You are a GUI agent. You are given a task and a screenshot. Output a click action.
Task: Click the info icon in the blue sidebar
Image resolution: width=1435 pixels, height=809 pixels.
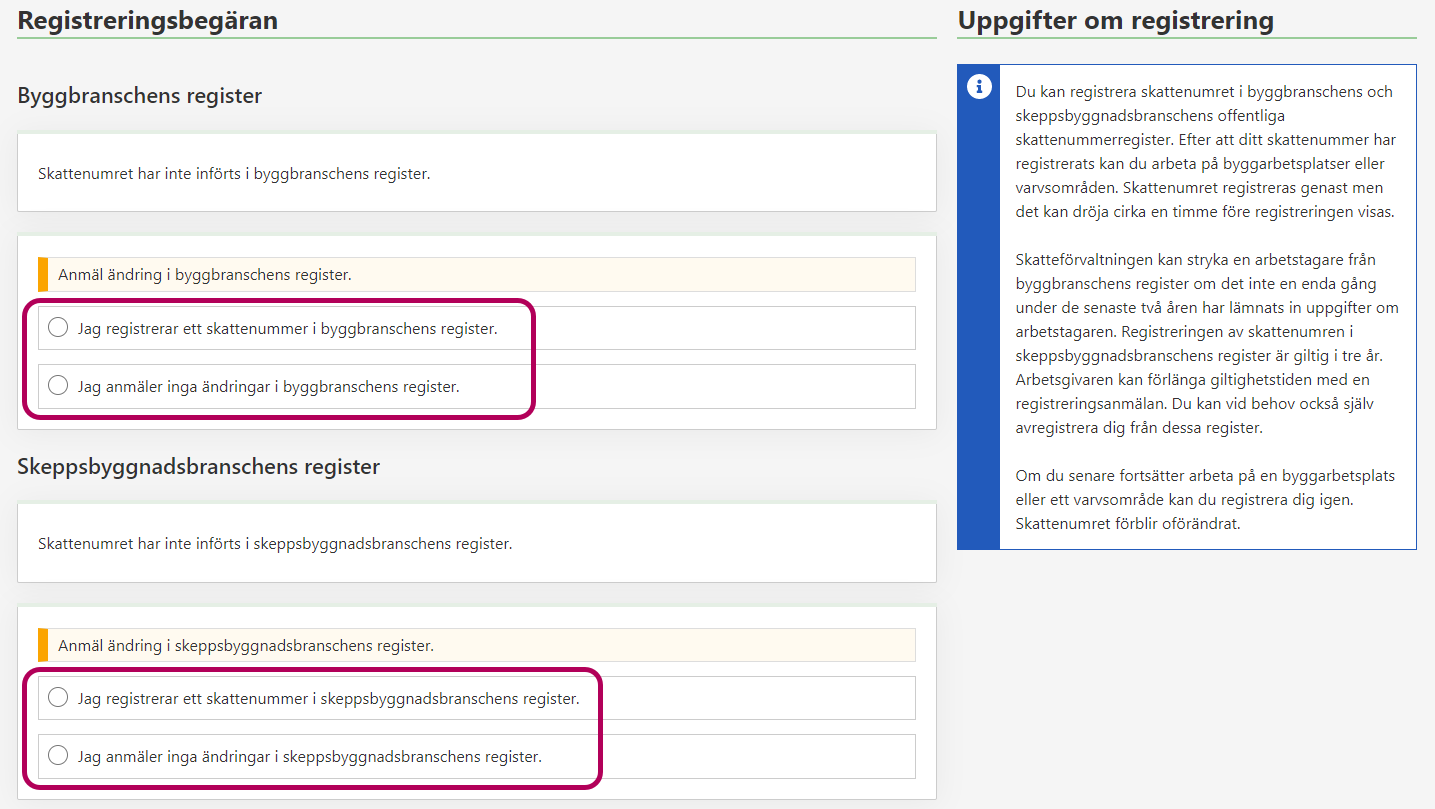coord(978,87)
